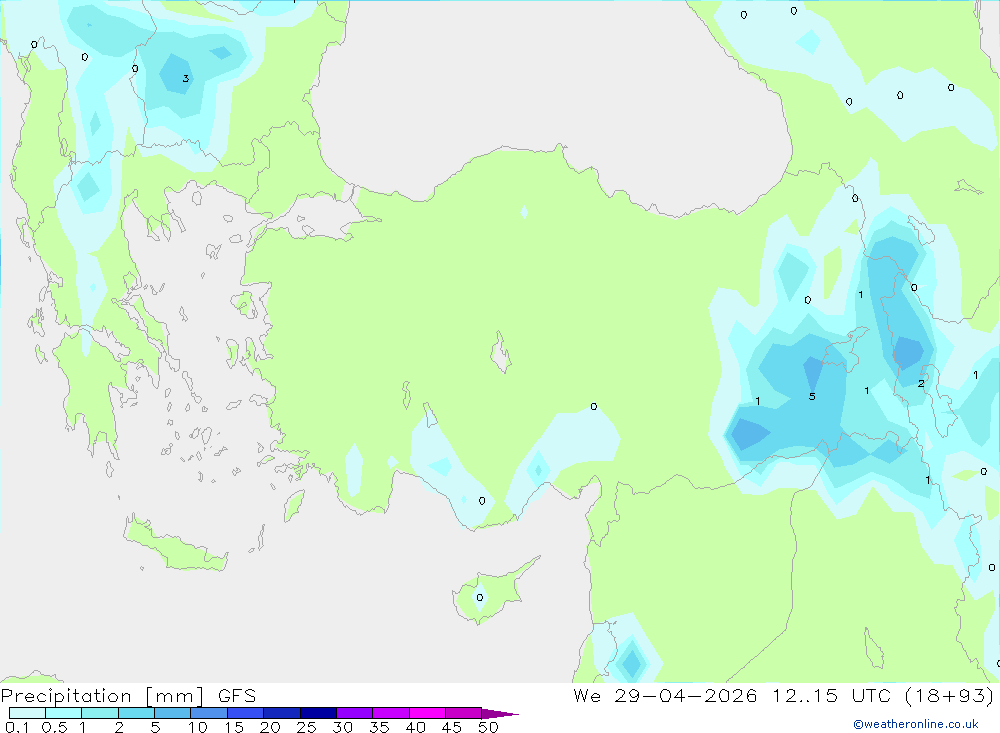
Task: Select the 5–10 mm legend color swatch
Action: coord(172,713)
